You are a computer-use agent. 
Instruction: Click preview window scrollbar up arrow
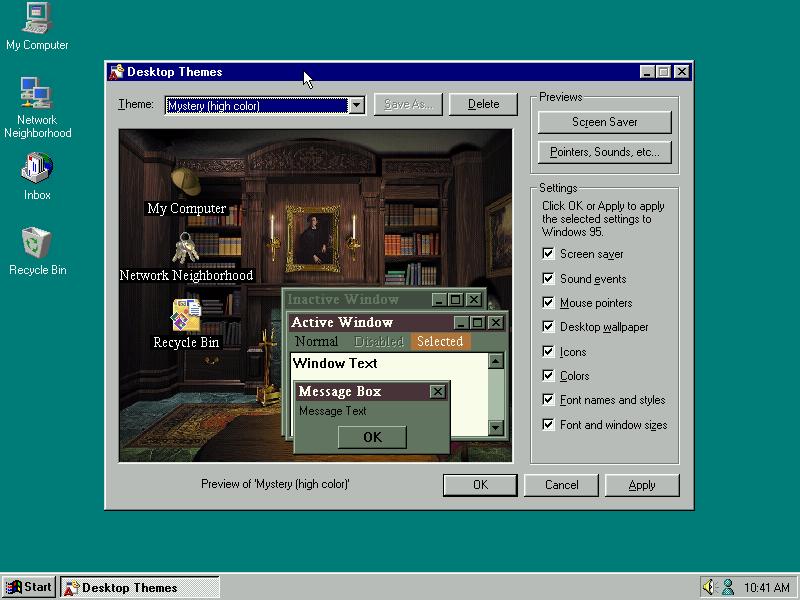click(496, 361)
